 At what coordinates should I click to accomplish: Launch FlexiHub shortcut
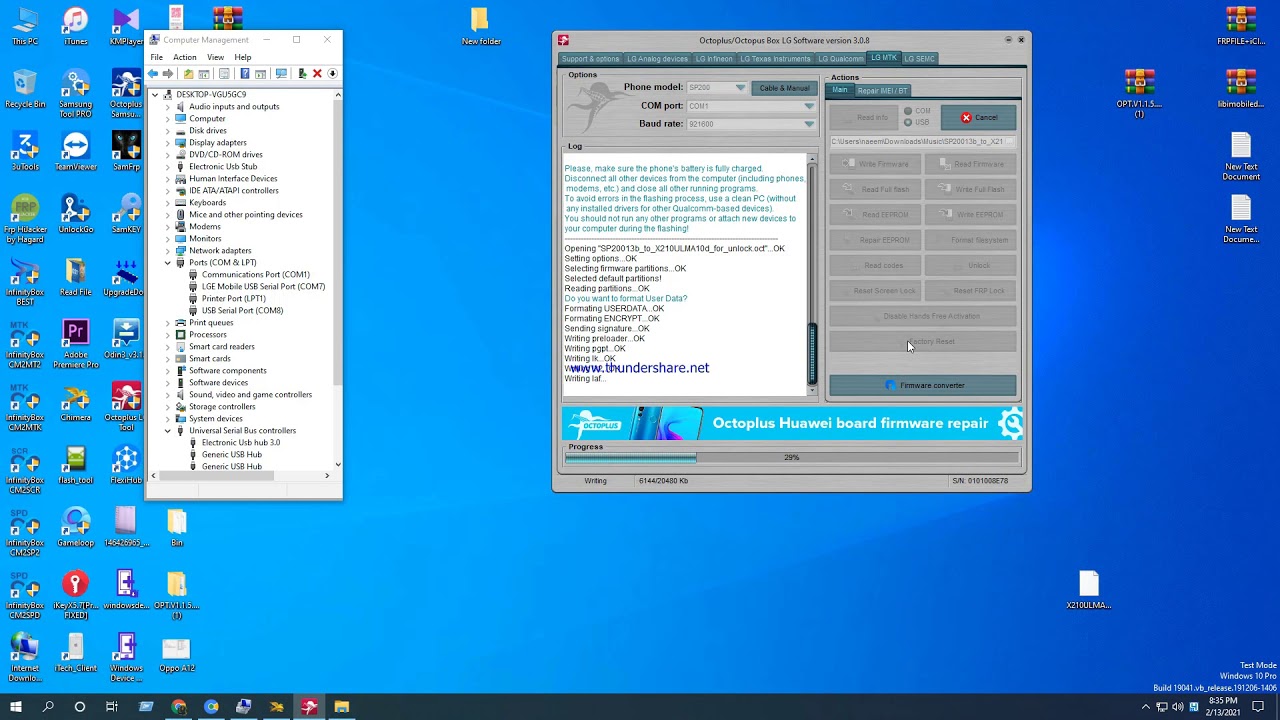click(x=126, y=465)
